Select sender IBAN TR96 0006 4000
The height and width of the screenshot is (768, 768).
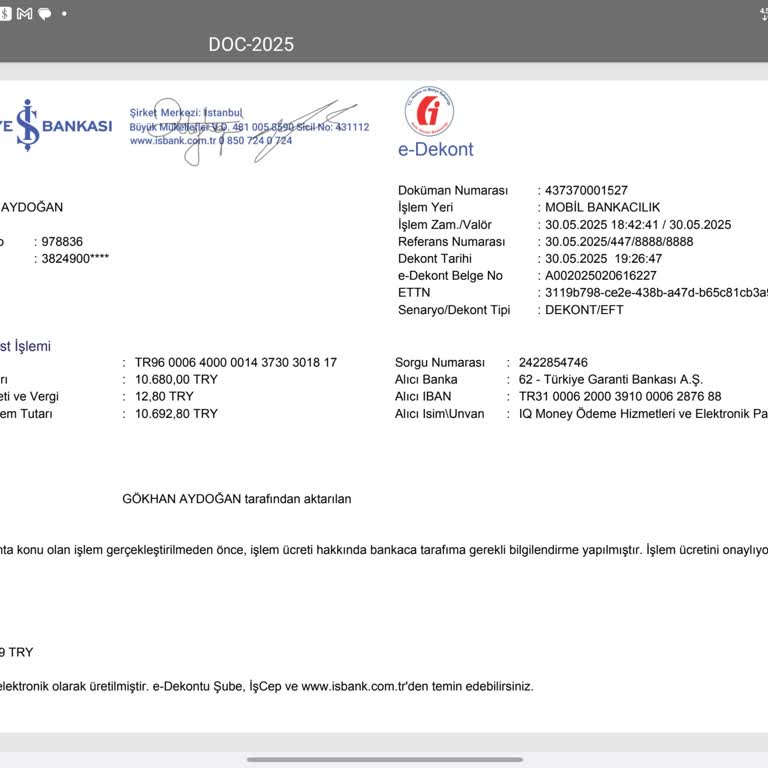pyautogui.click(x=236, y=362)
